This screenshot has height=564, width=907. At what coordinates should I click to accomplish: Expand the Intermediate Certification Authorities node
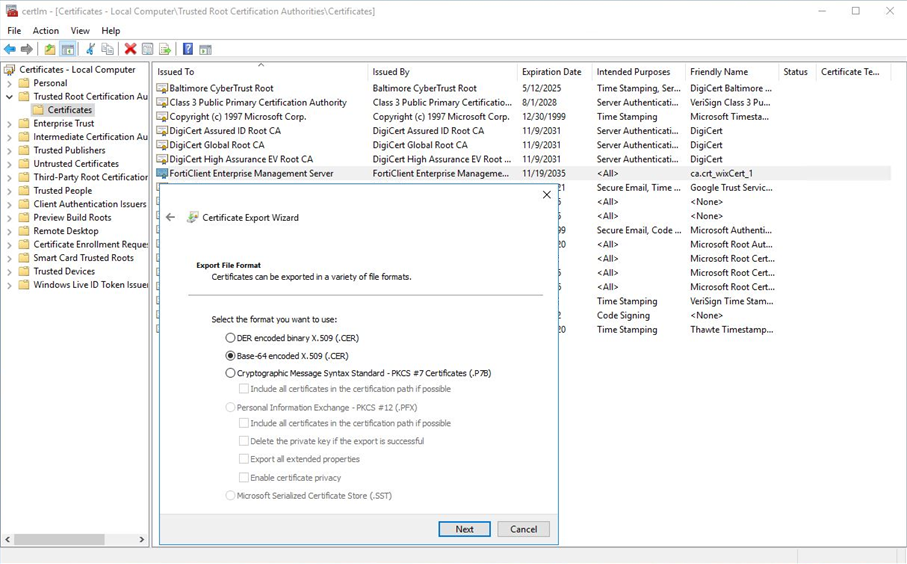[9, 137]
